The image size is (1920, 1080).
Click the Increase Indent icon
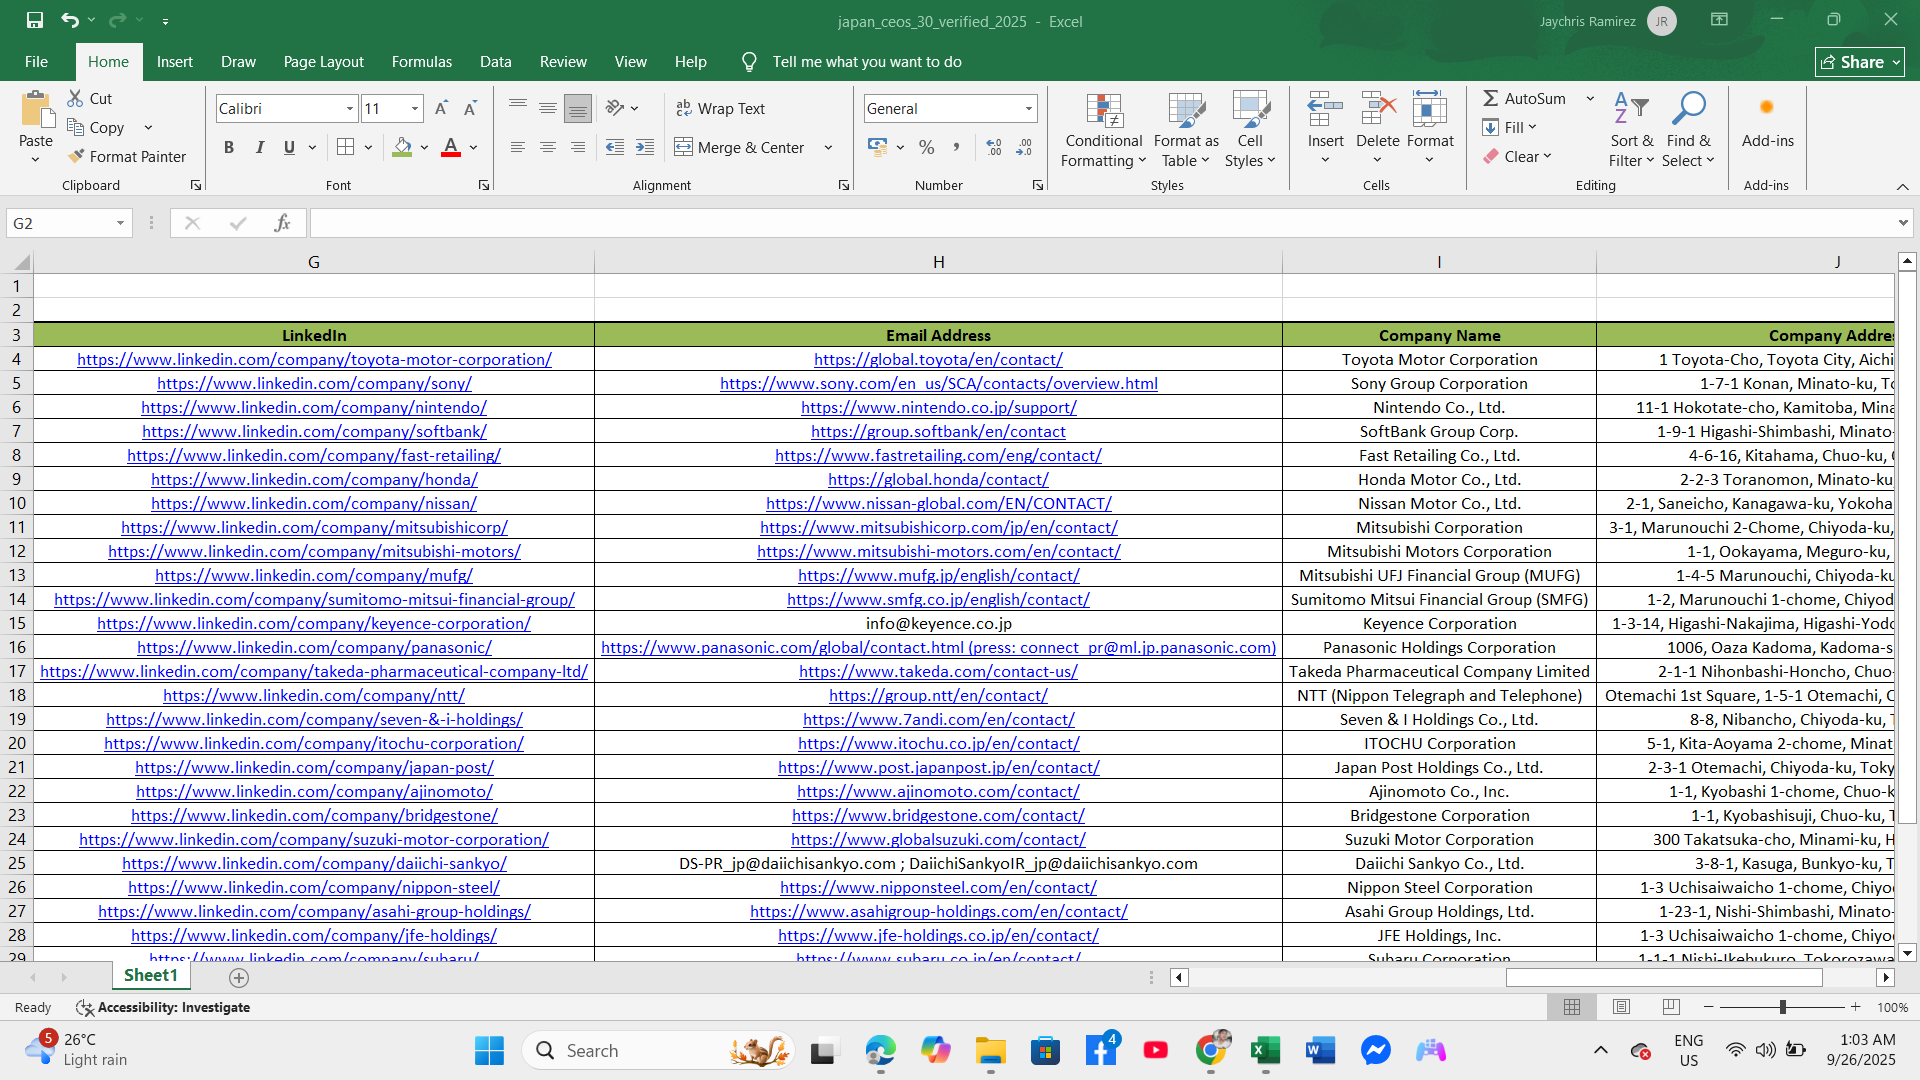click(645, 147)
